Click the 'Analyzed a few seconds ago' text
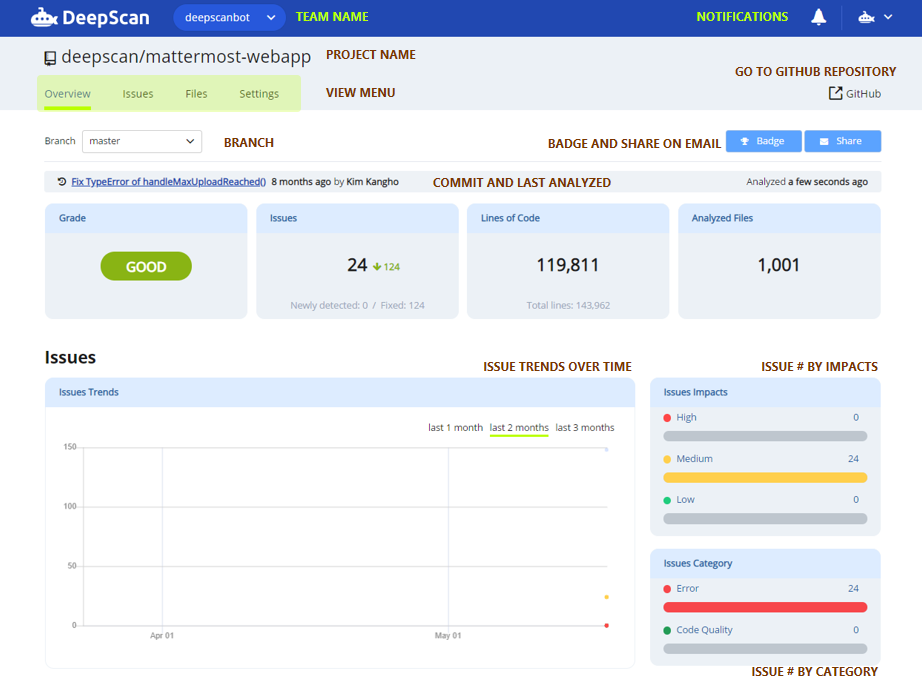922x692 pixels. click(x=807, y=182)
